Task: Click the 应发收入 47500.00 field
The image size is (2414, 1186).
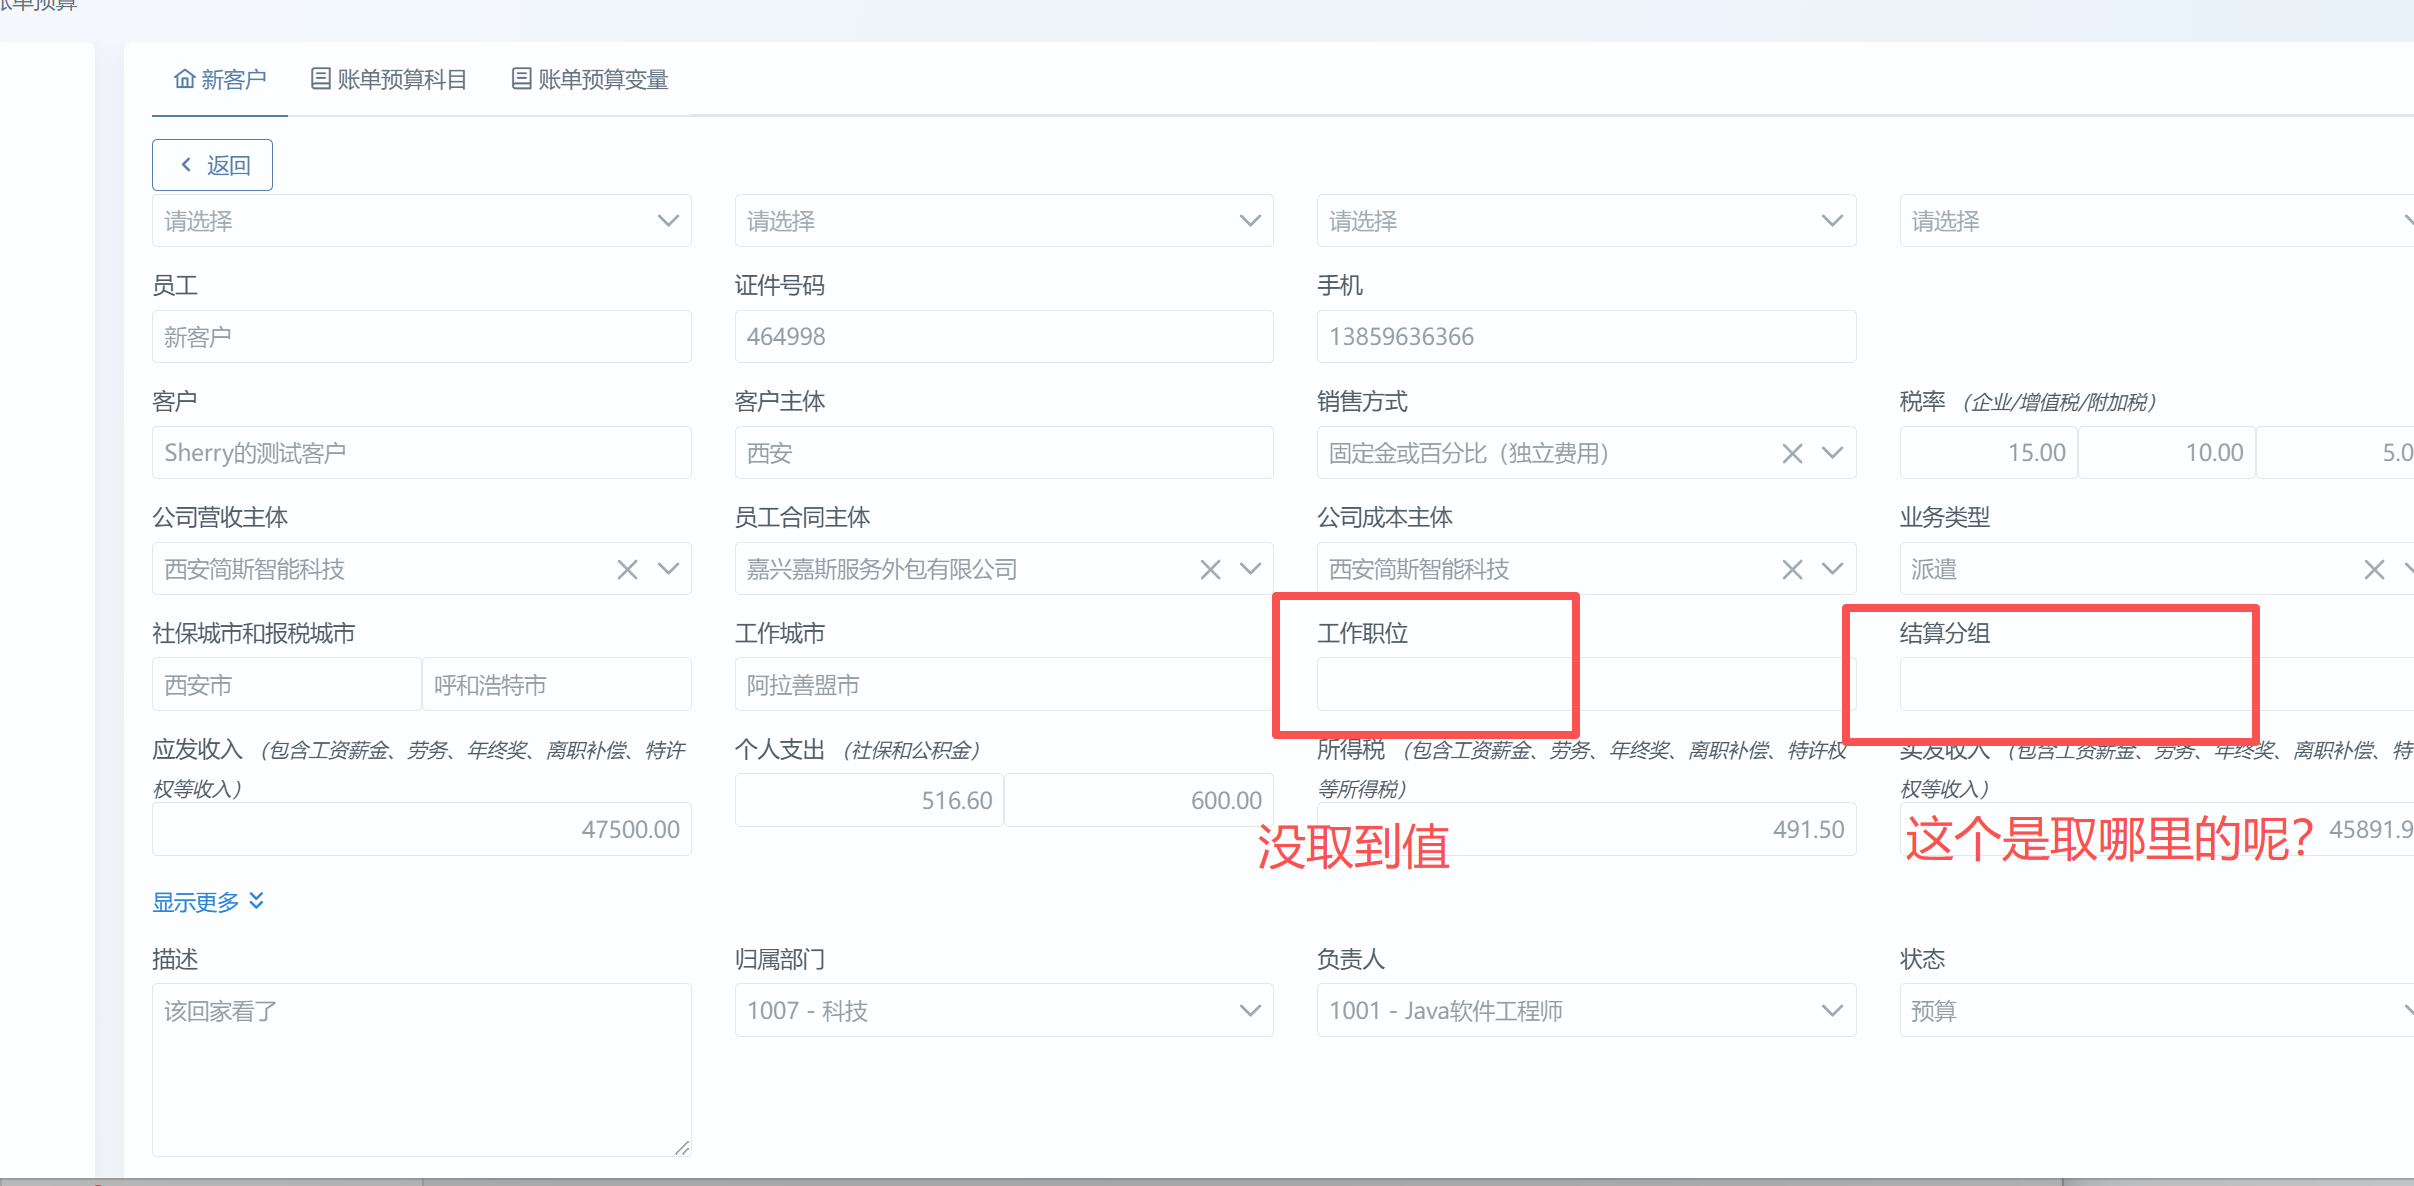Action: click(x=421, y=830)
